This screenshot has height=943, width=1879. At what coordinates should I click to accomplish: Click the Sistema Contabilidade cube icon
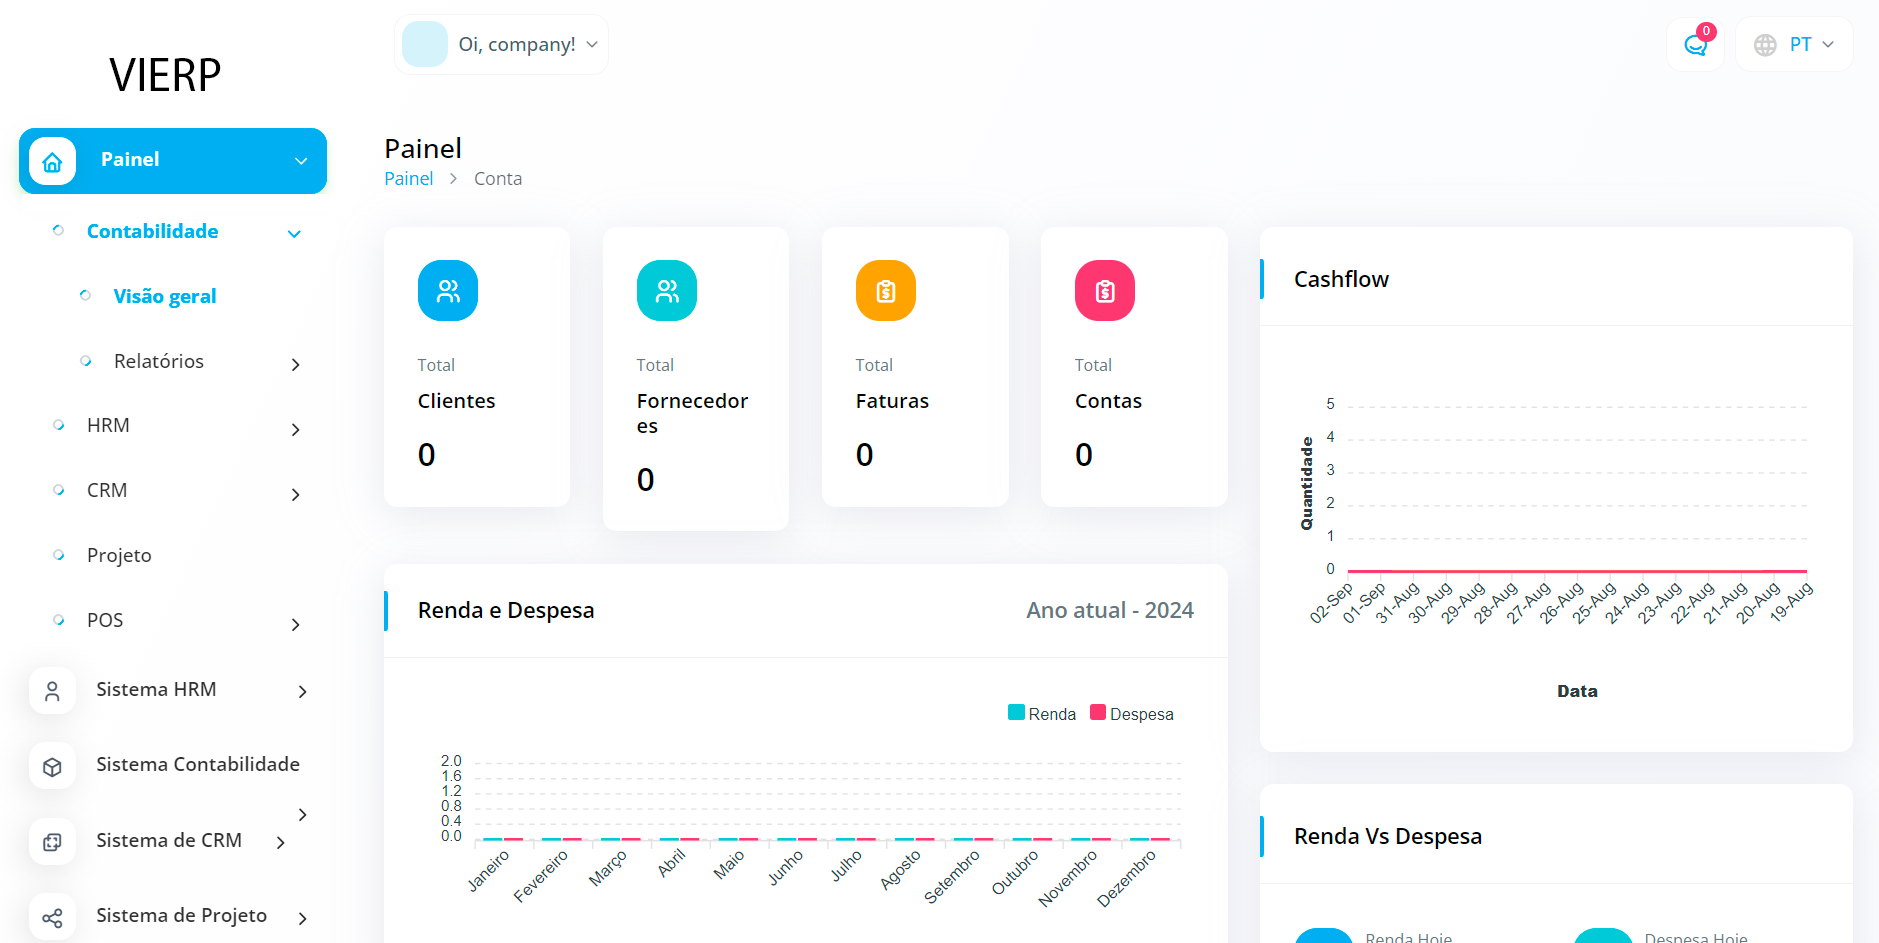point(52,766)
